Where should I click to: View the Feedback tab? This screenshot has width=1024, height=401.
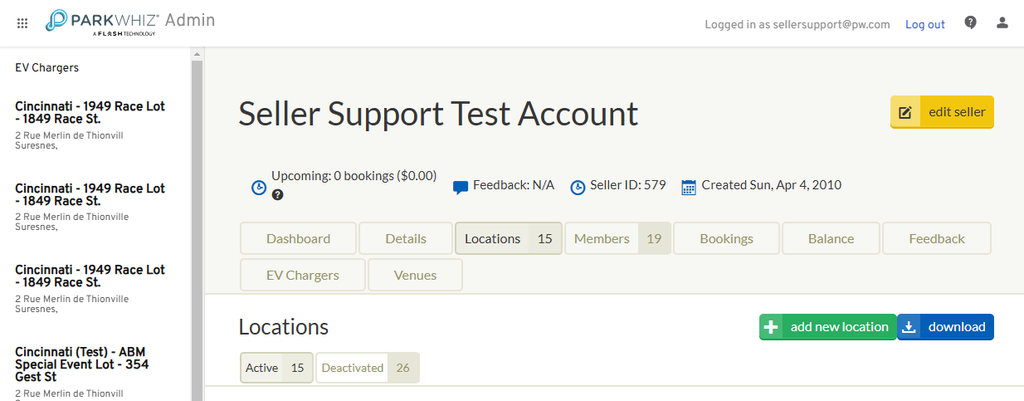[936, 238]
